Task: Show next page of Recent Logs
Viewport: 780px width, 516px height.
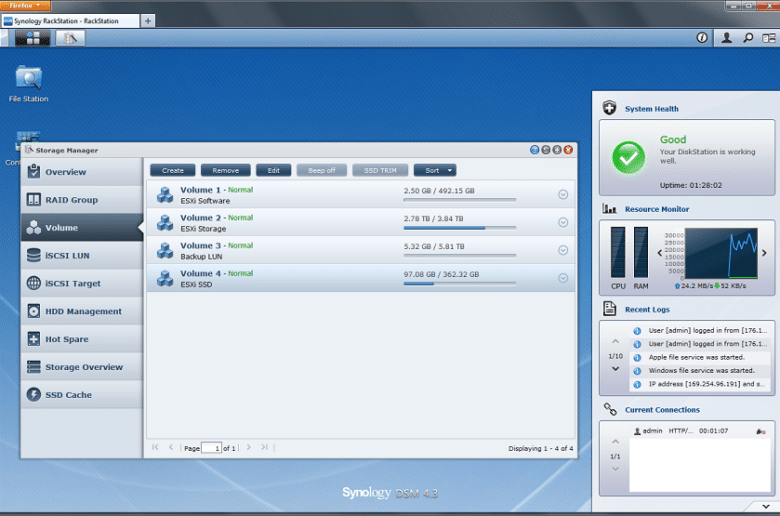Action: coord(615,369)
